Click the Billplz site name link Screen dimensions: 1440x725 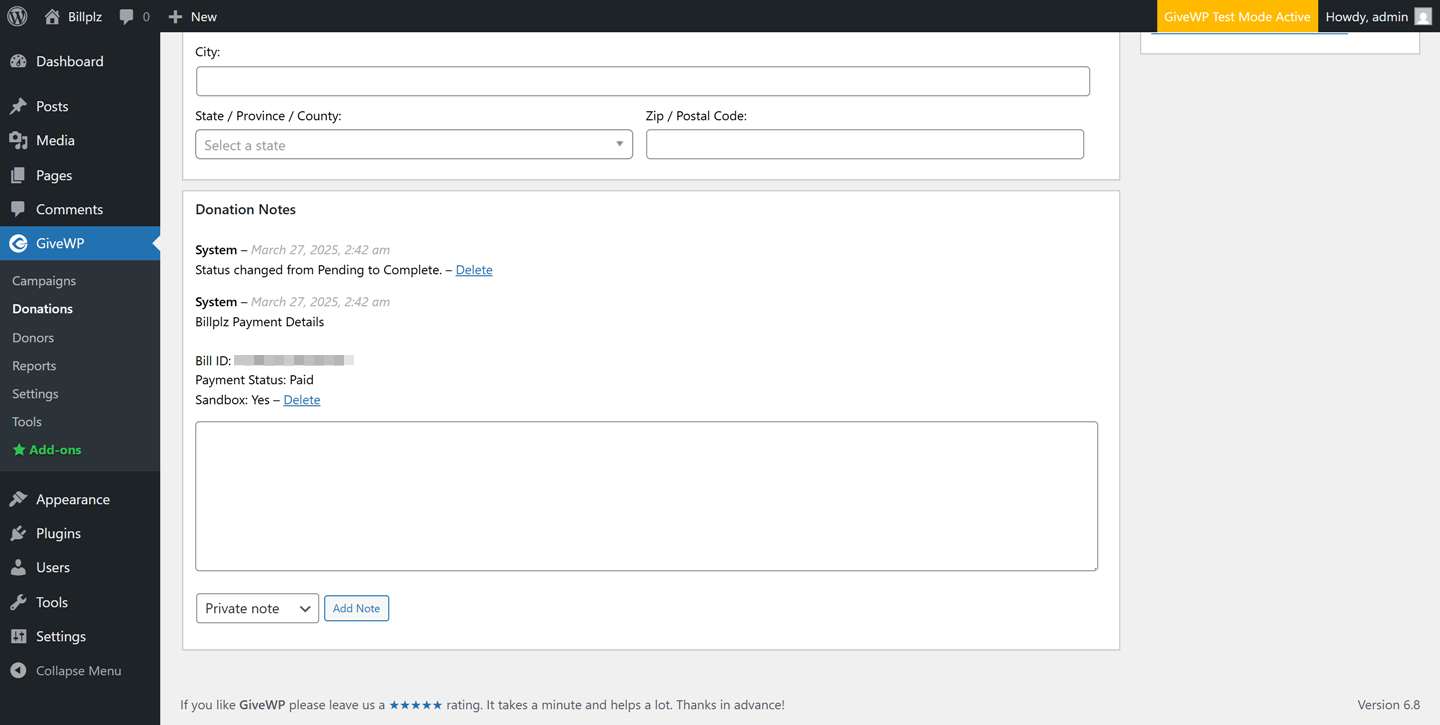click(85, 16)
